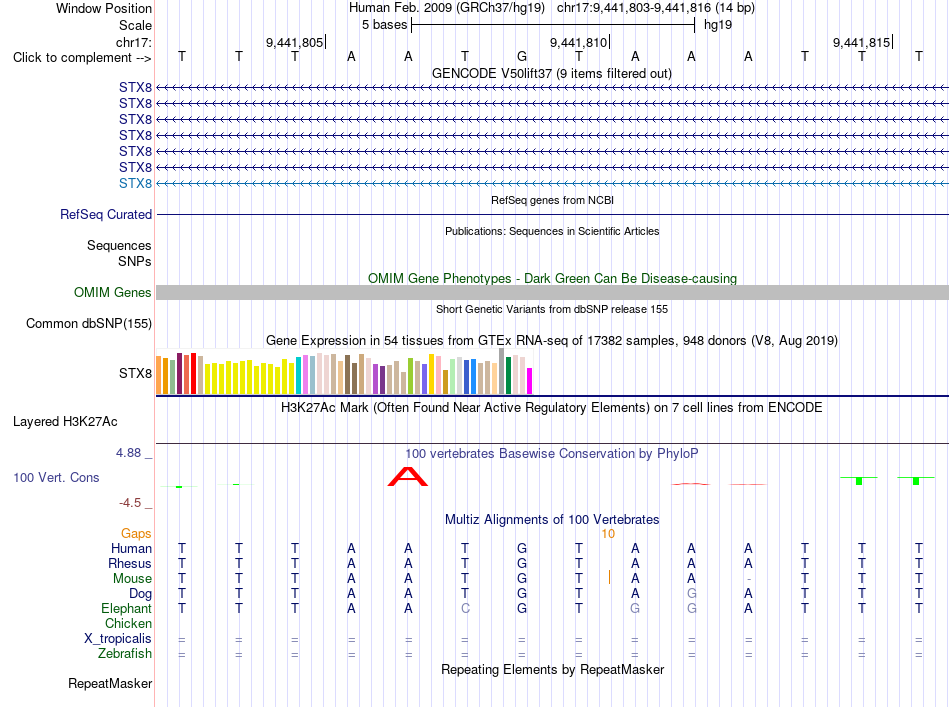Open the 100 Vert. Cons track label
The width and height of the screenshot is (950, 707).
coord(56,477)
